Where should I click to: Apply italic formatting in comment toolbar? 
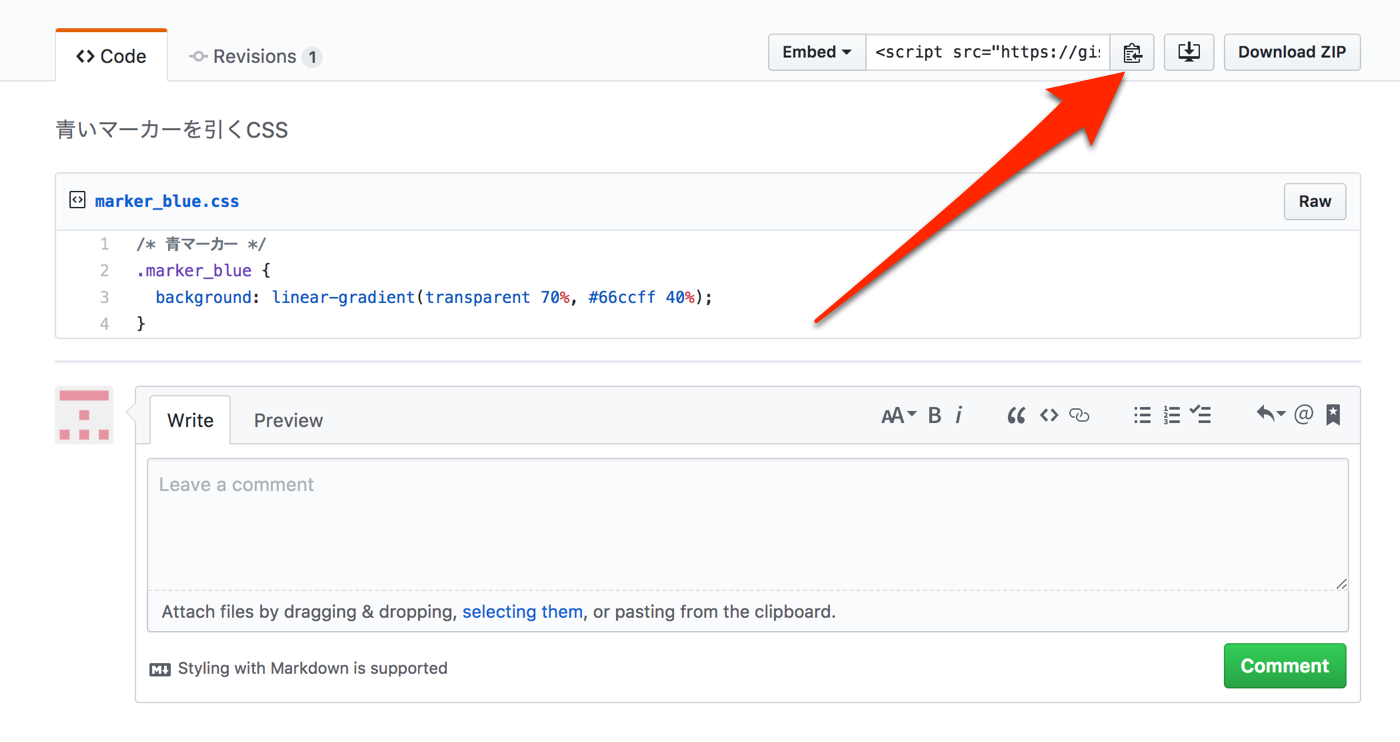coord(959,415)
